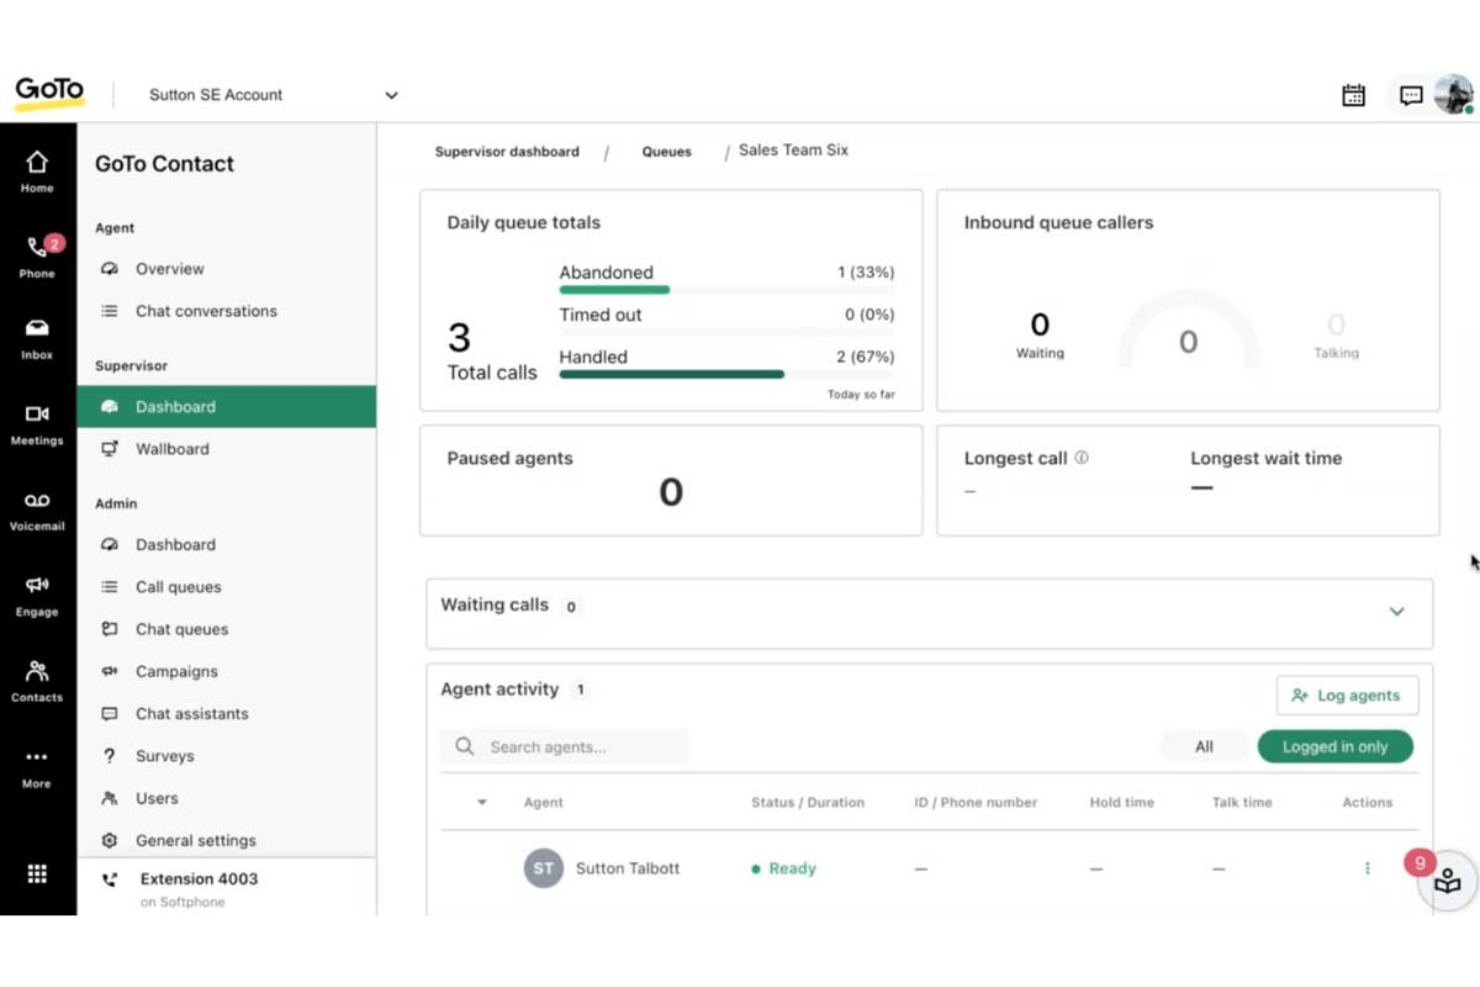Open Admin Dashboard in sidebar
Viewport: 1480px width, 987px height.
[x=227, y=545]
